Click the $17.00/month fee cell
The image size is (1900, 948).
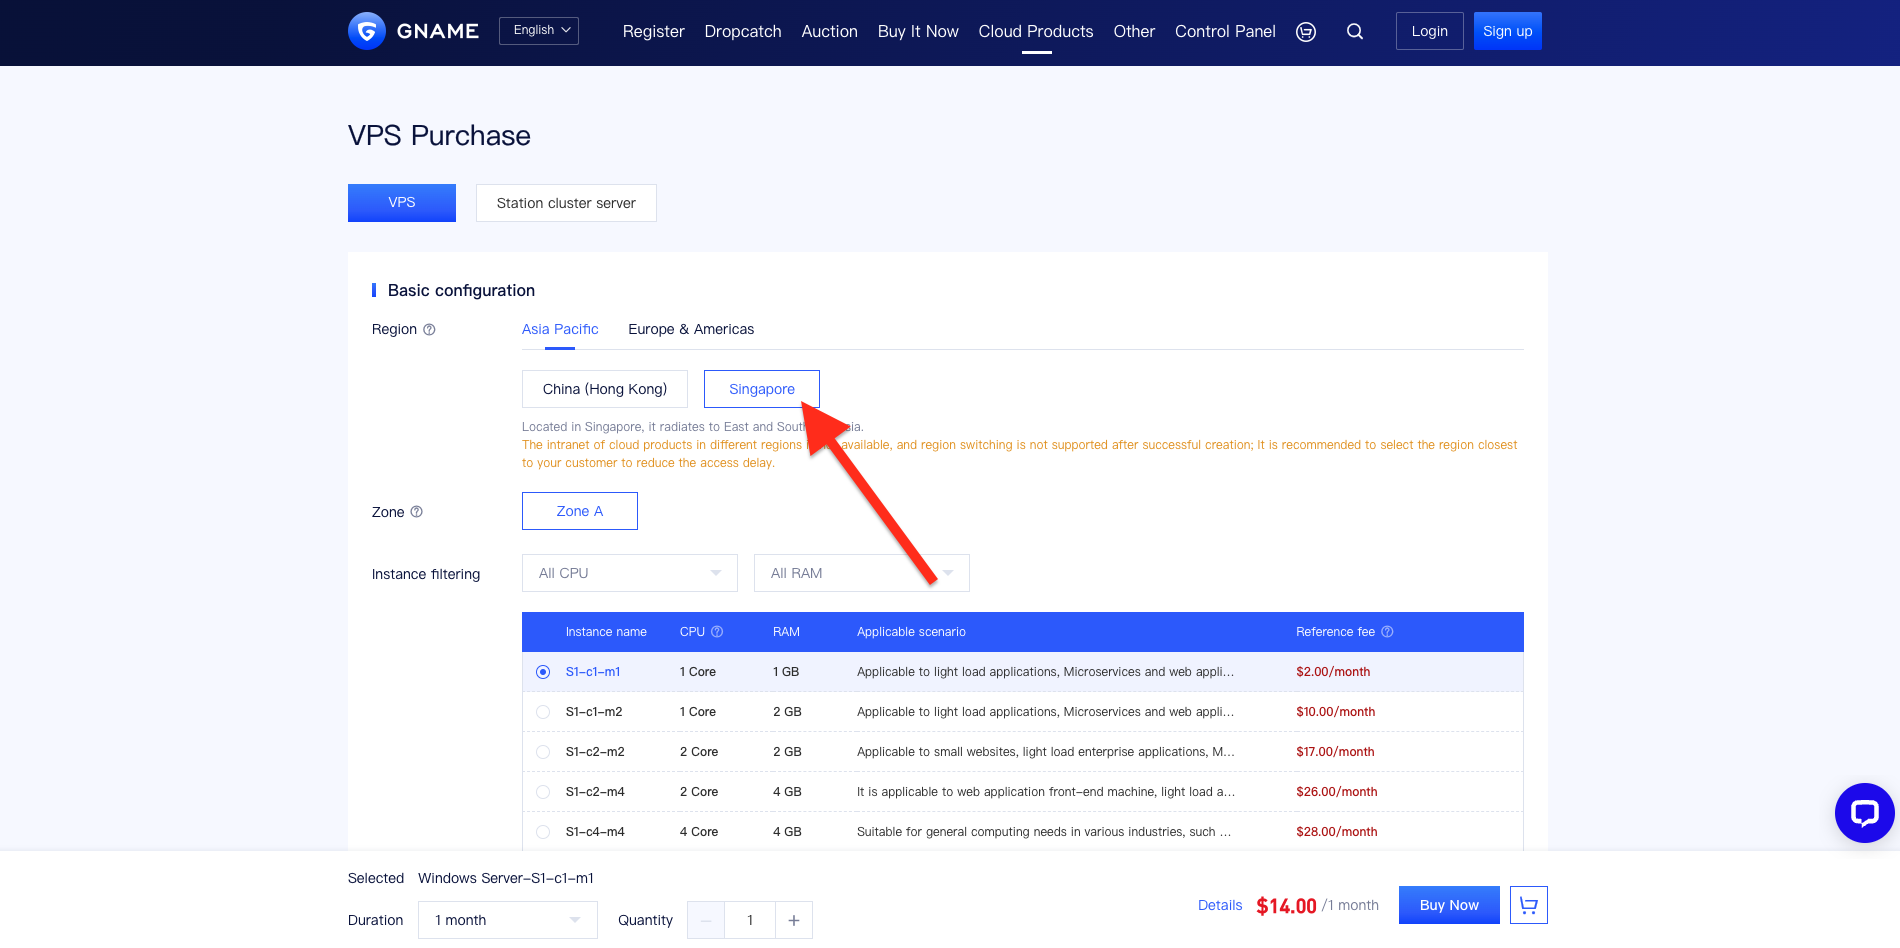click(x=1335, y=752)
